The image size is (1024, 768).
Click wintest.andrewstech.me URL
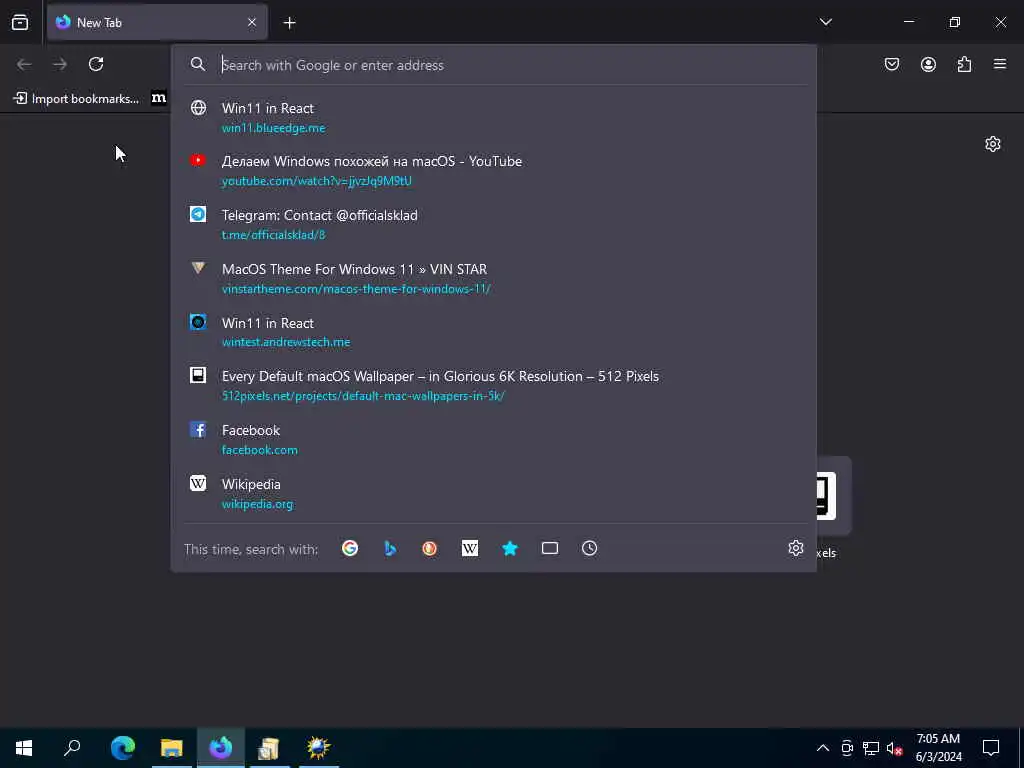[x=286, y=342]
